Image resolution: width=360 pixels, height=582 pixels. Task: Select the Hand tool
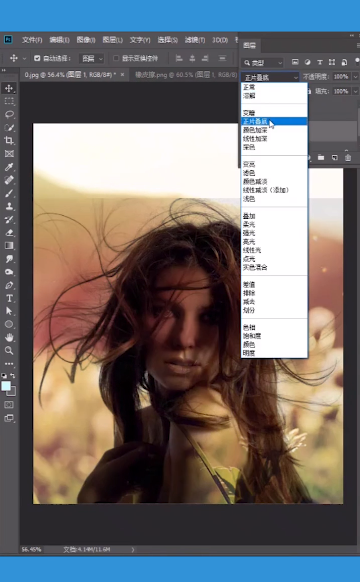[x=9, y=337]
